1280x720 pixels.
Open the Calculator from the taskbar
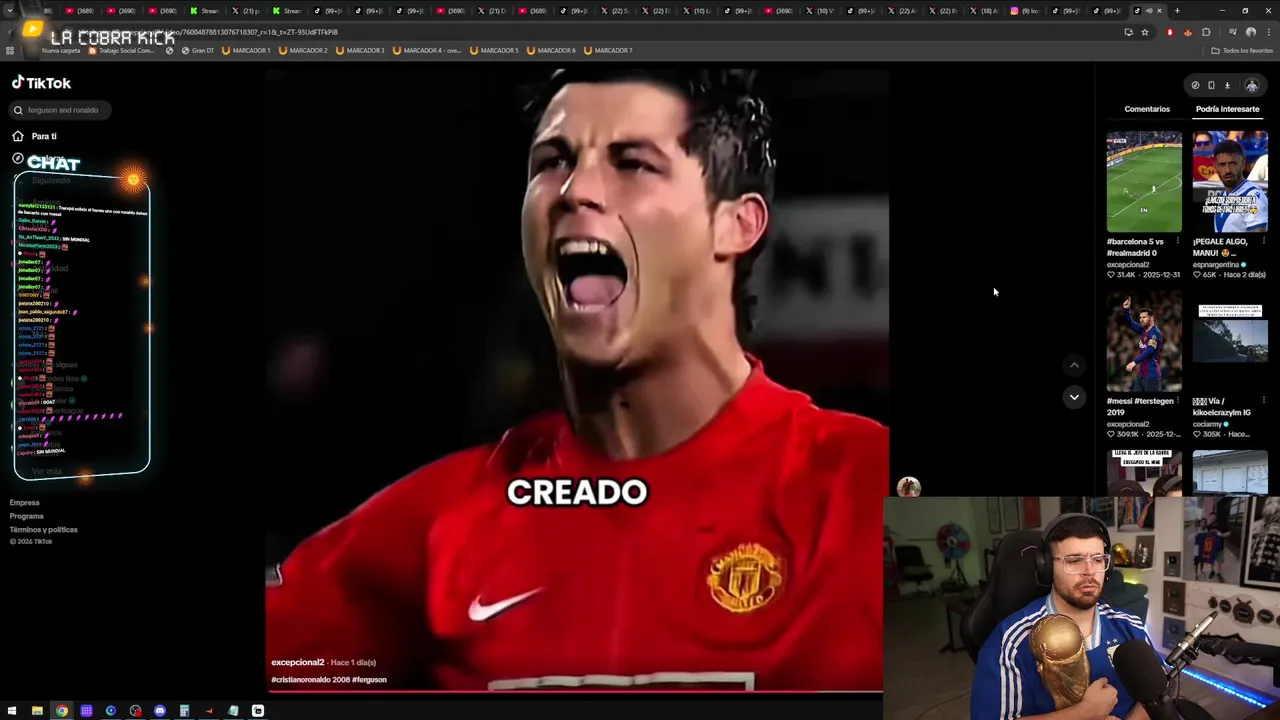pos(184,711)
